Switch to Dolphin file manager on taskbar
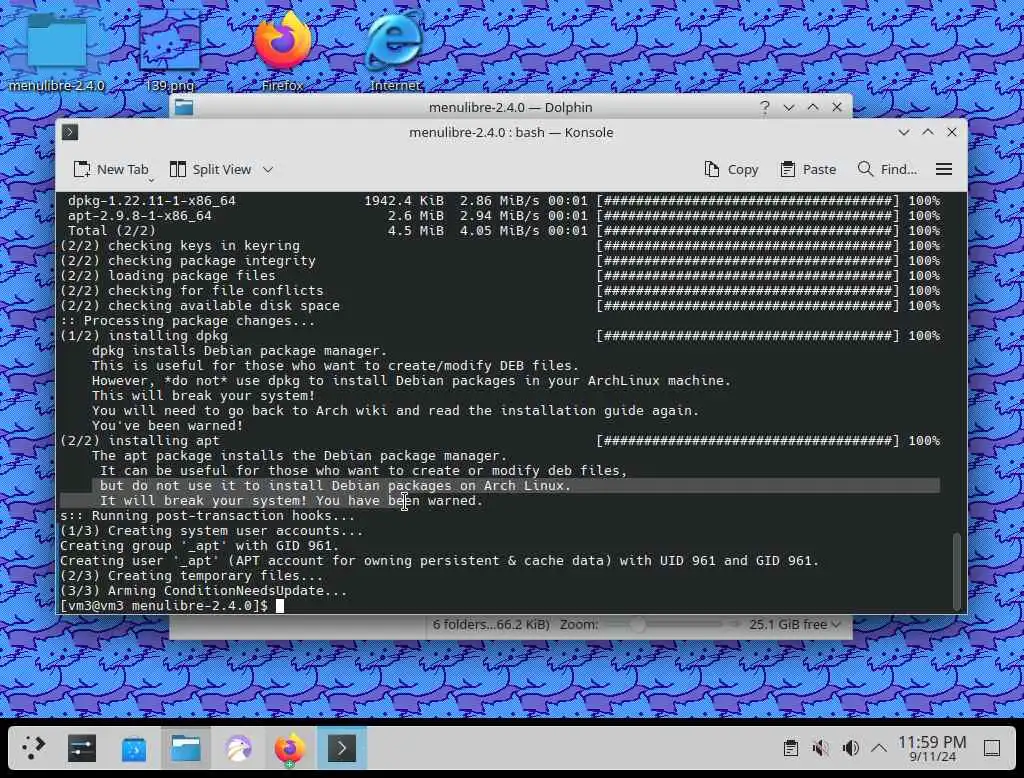Screen dimensions: 1024x778 pyautogui.click(x=186, y=748)
